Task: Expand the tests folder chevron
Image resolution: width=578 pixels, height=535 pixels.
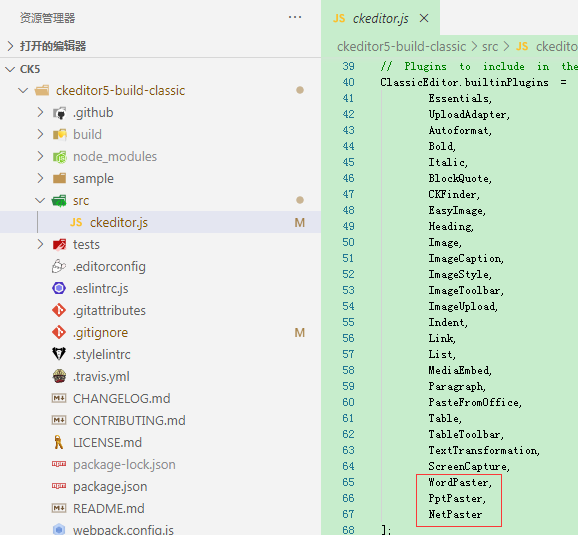Action: point(40,244)
